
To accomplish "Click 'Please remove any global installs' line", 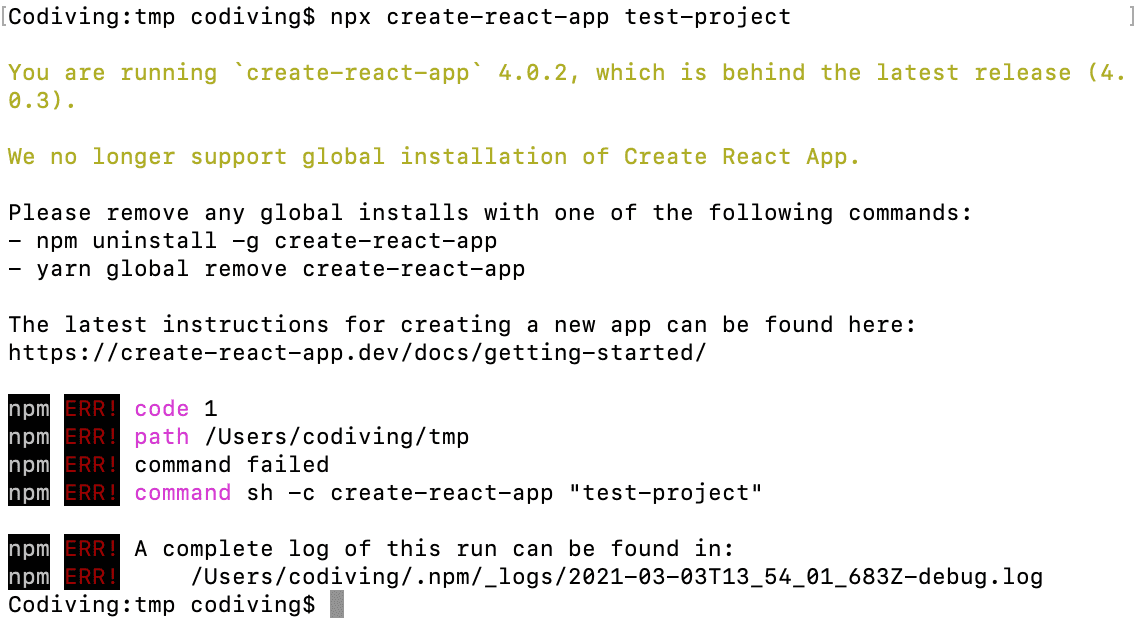I will [x=490, y=213].
